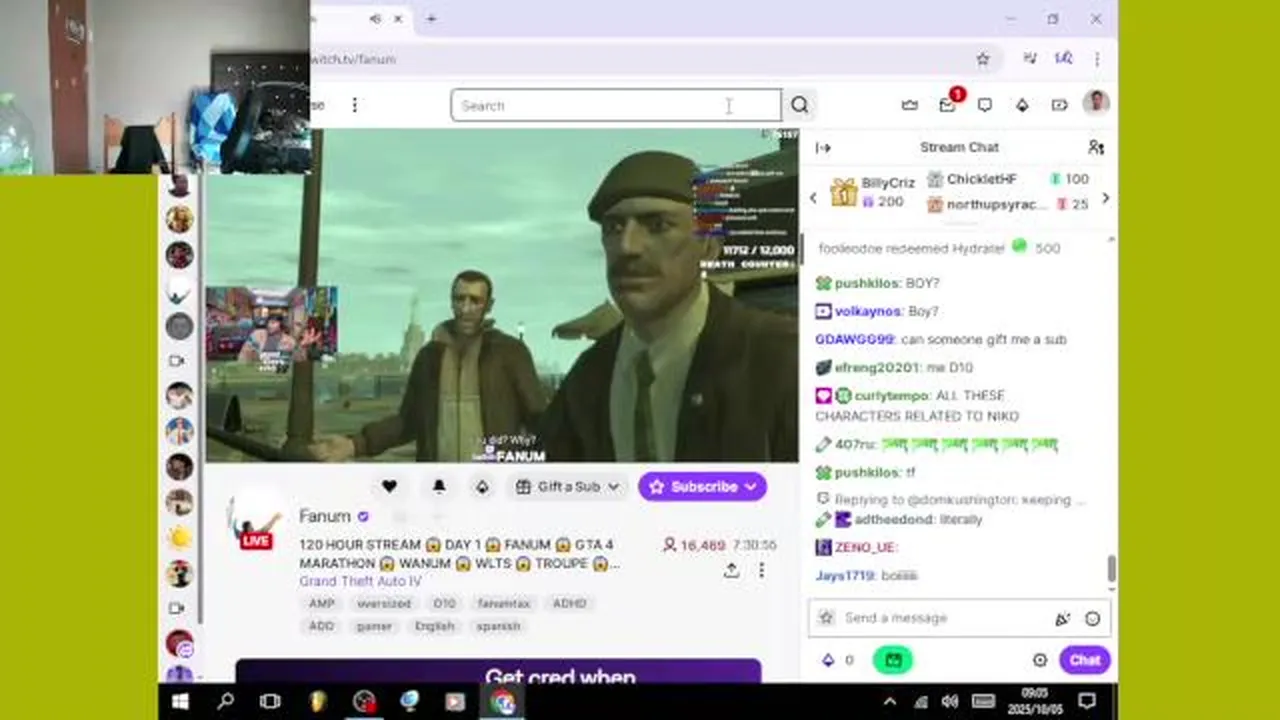Open the Windows Start button

pos(181,702)
